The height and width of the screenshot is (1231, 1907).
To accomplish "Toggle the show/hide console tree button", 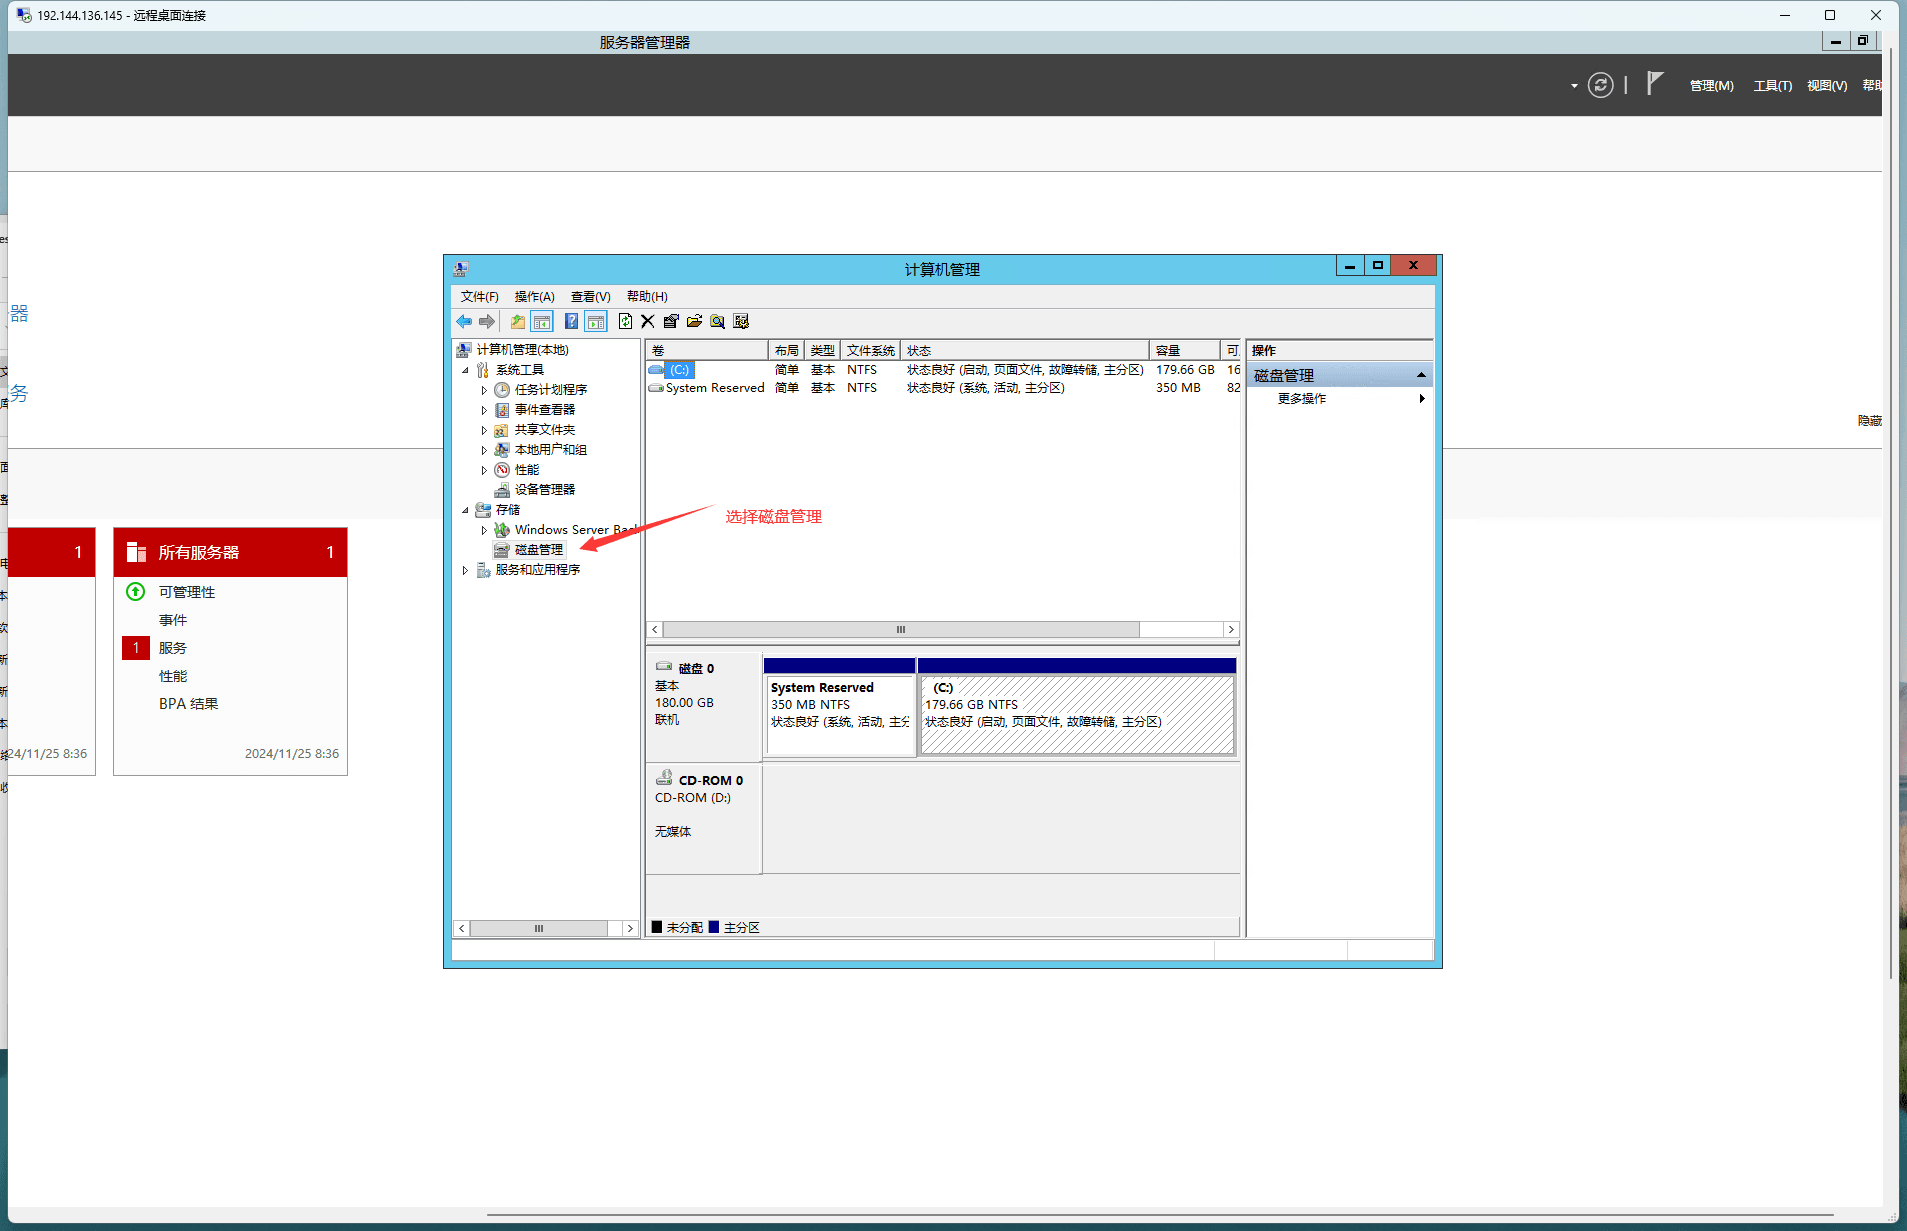I will 542,321.
